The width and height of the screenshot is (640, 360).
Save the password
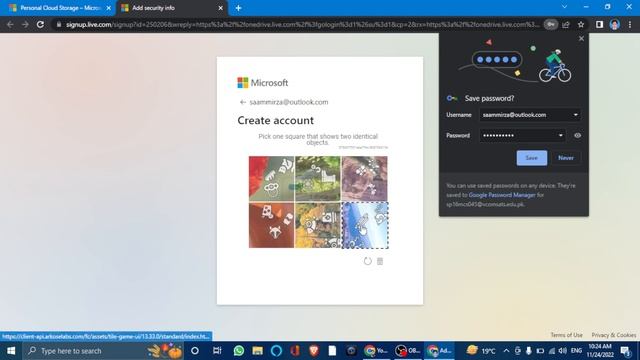[x=531, y=158]
